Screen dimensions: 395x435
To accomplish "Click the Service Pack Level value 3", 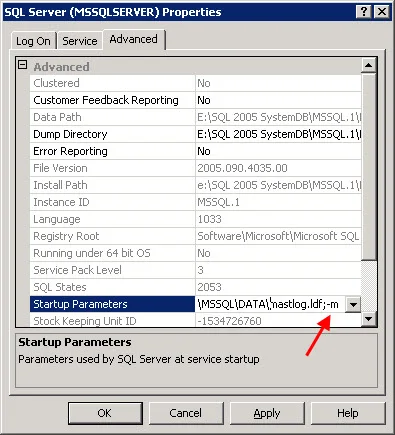I will [278, 270].
